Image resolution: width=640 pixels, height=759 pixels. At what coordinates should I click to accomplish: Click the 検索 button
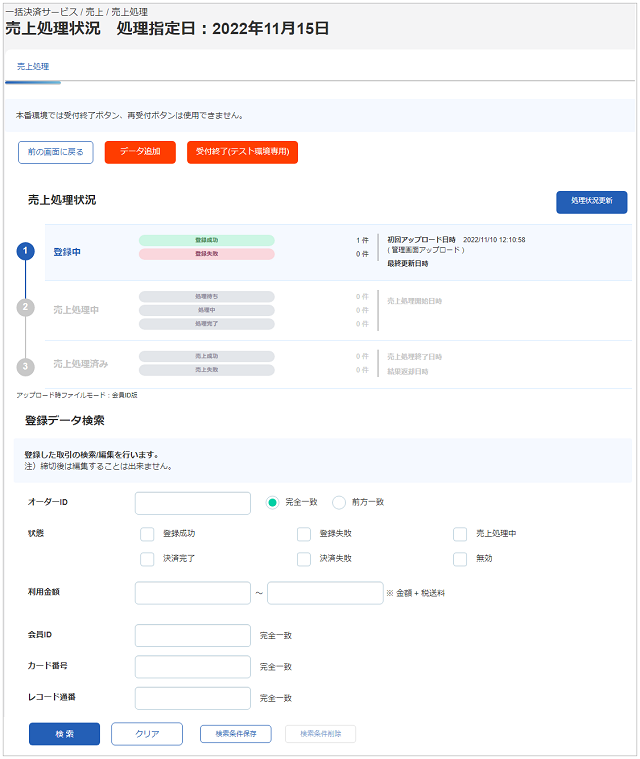tap(64, 734)
